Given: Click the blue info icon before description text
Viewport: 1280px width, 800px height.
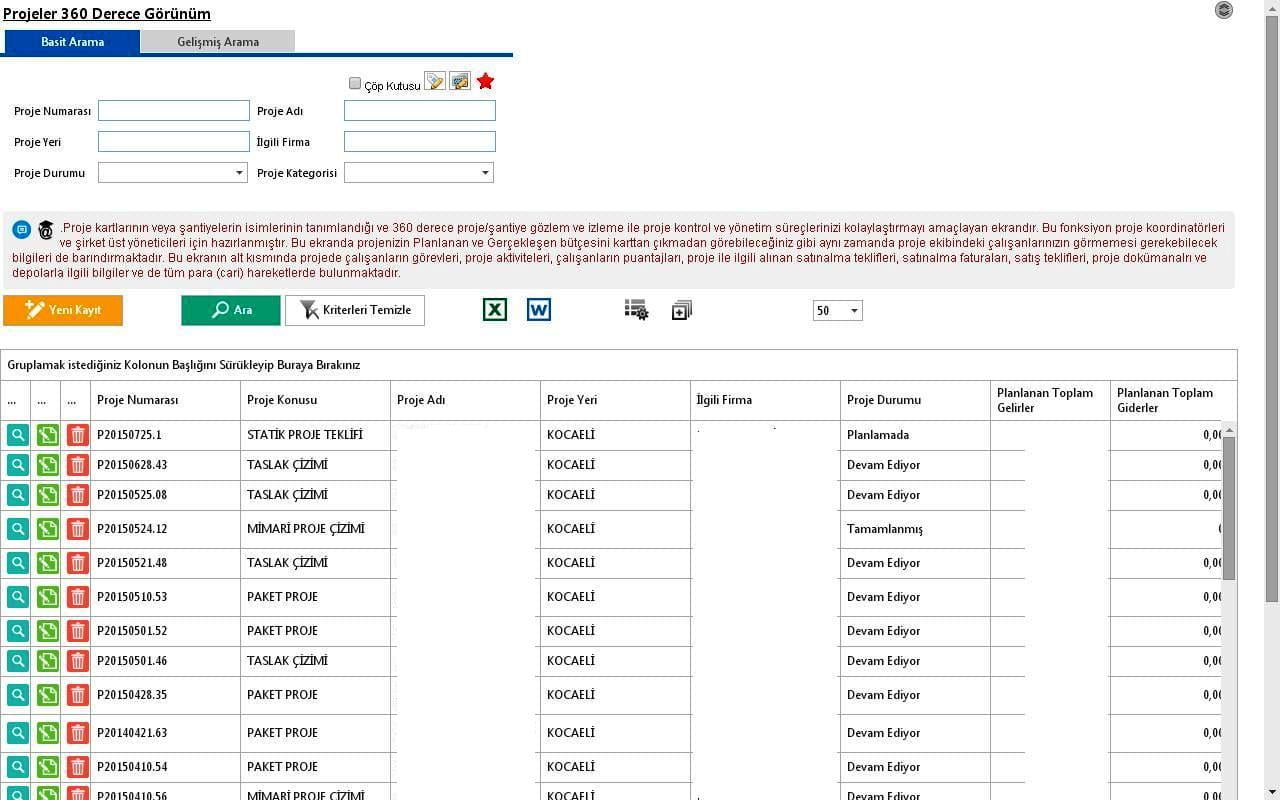Looking at the screenshot, I should 21,230.
